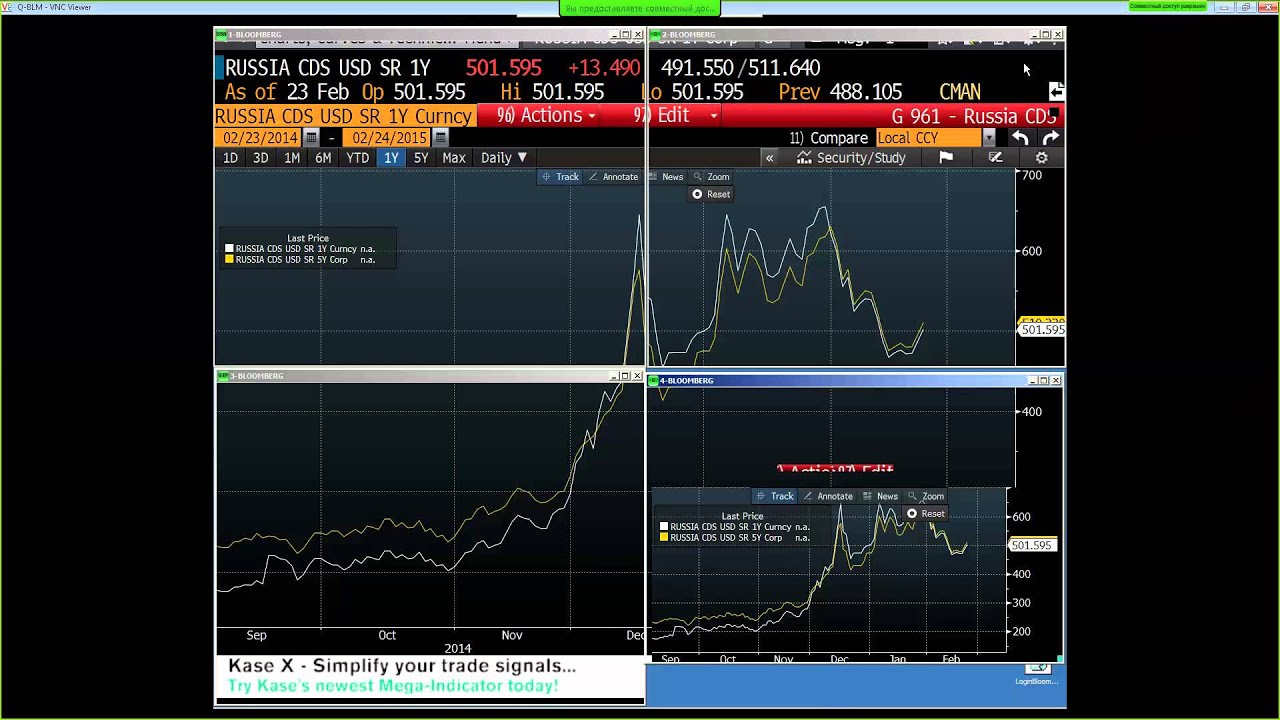Open chart settings gear icon
The width and height of the screenshot is (1280, 720).
tap(1041, 158)
